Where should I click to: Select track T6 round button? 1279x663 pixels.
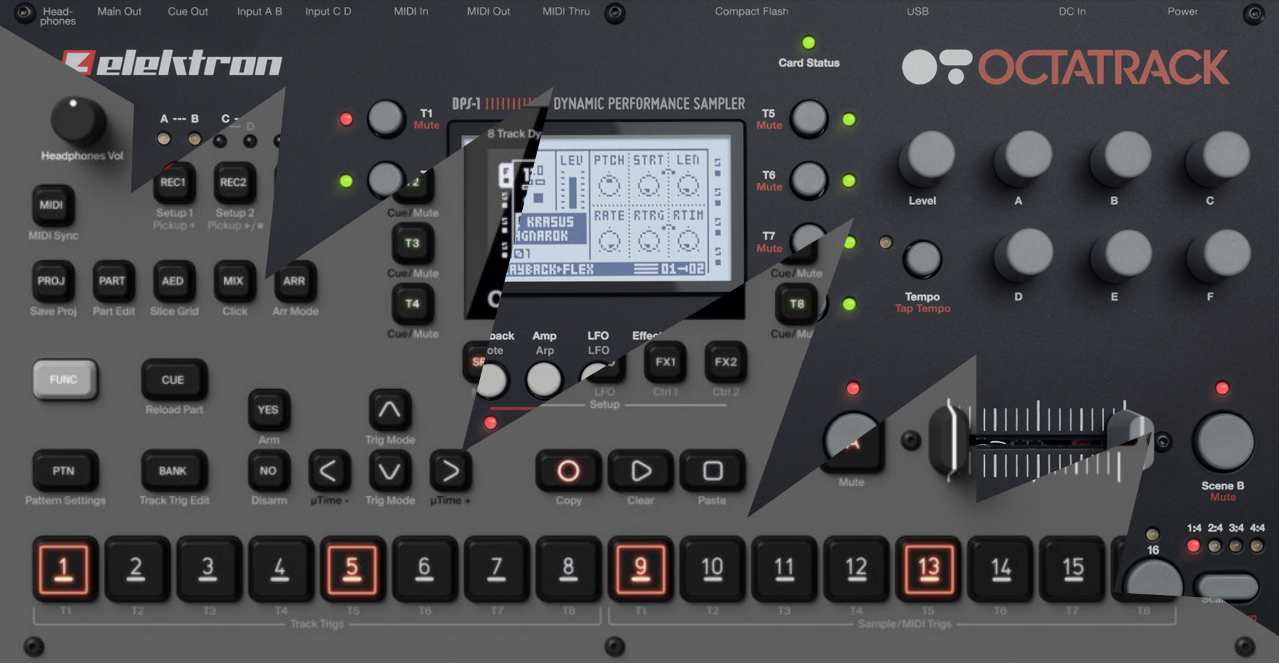tap(809, 180)
